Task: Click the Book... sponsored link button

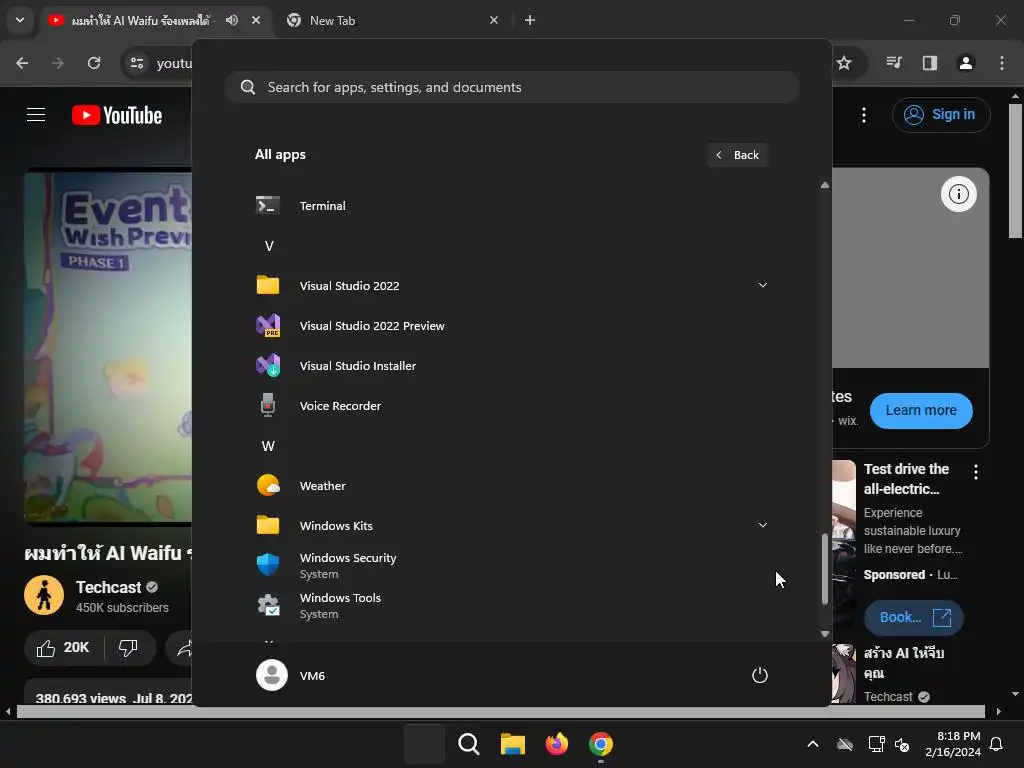Action: [x=914, y=617]
